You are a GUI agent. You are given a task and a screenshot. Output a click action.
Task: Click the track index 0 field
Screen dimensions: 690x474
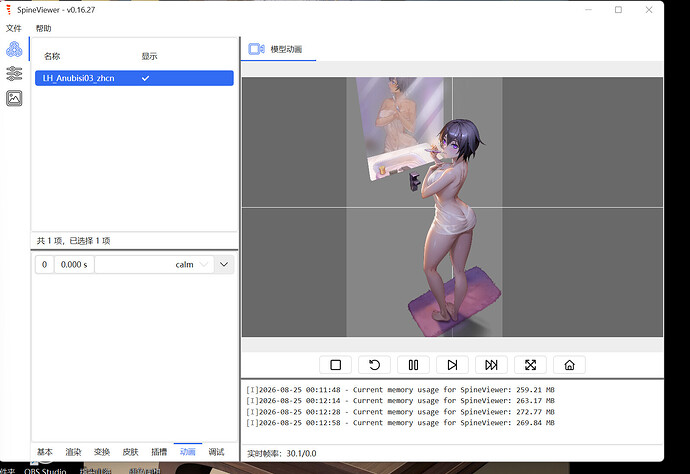pyautogui.click(x=44, y=265)
